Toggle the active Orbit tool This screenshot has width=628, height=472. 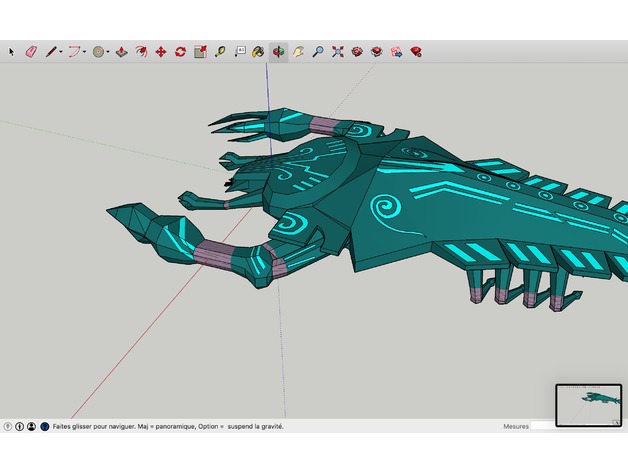pos(278,51)
